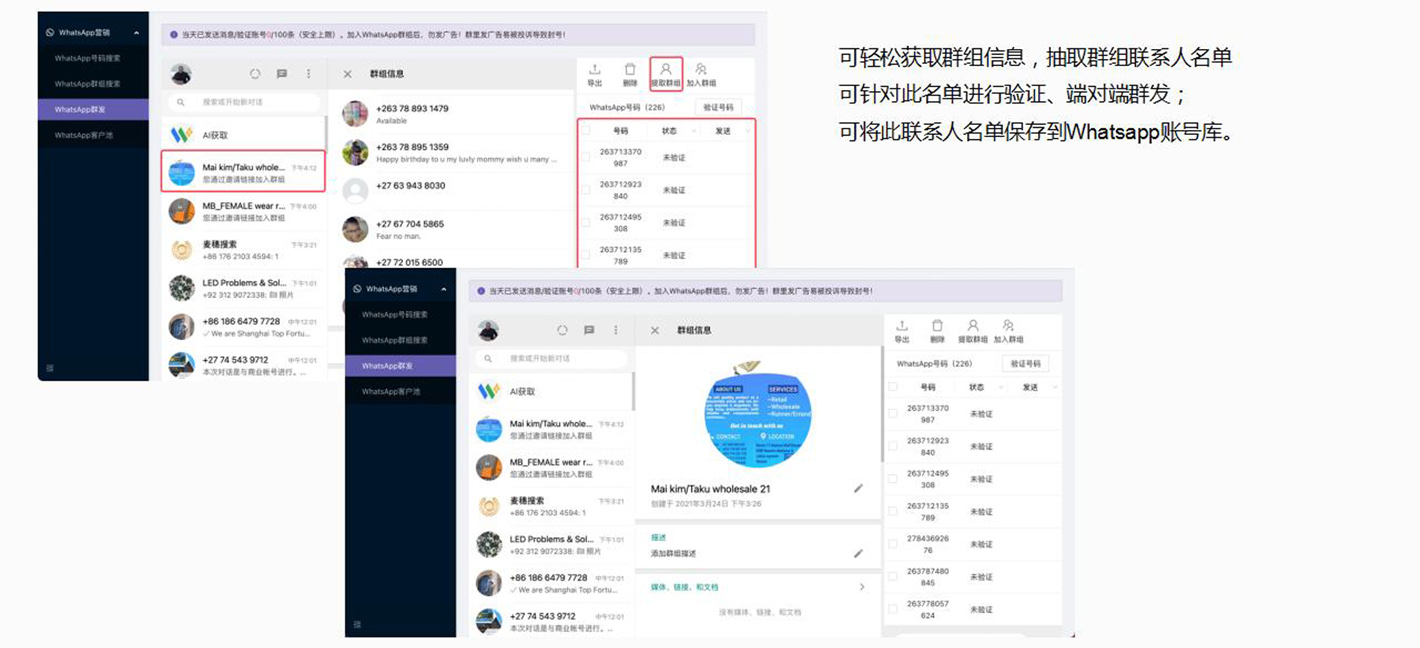
Task: Click 导出 export icon in back window
Action: [594, 69]
